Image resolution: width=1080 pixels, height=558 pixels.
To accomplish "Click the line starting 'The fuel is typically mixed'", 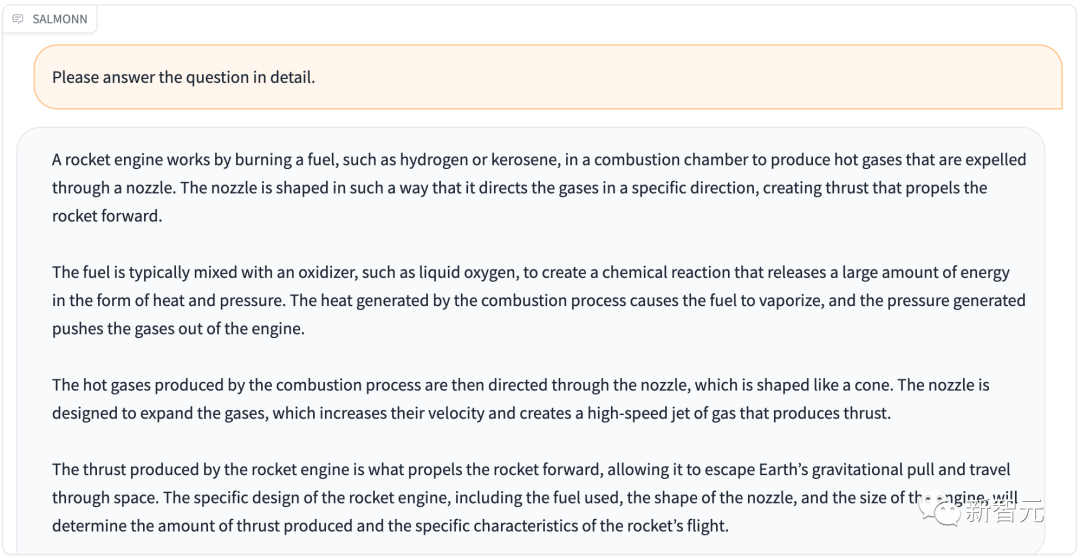I will 531,272.
